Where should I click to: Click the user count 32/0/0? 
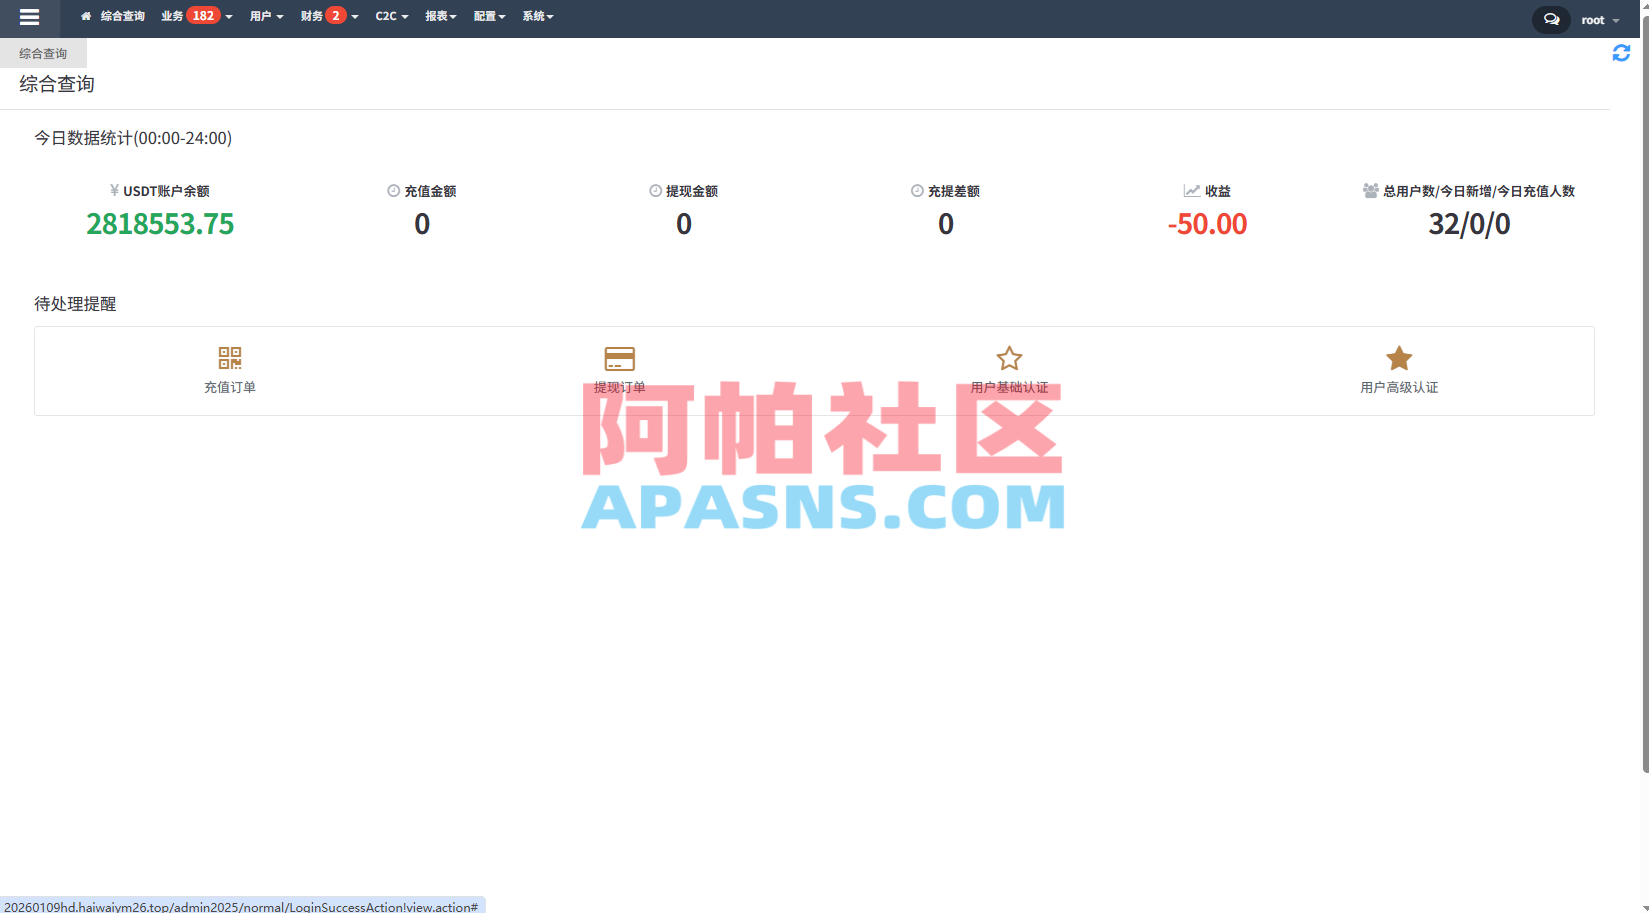pos(1469,224)
